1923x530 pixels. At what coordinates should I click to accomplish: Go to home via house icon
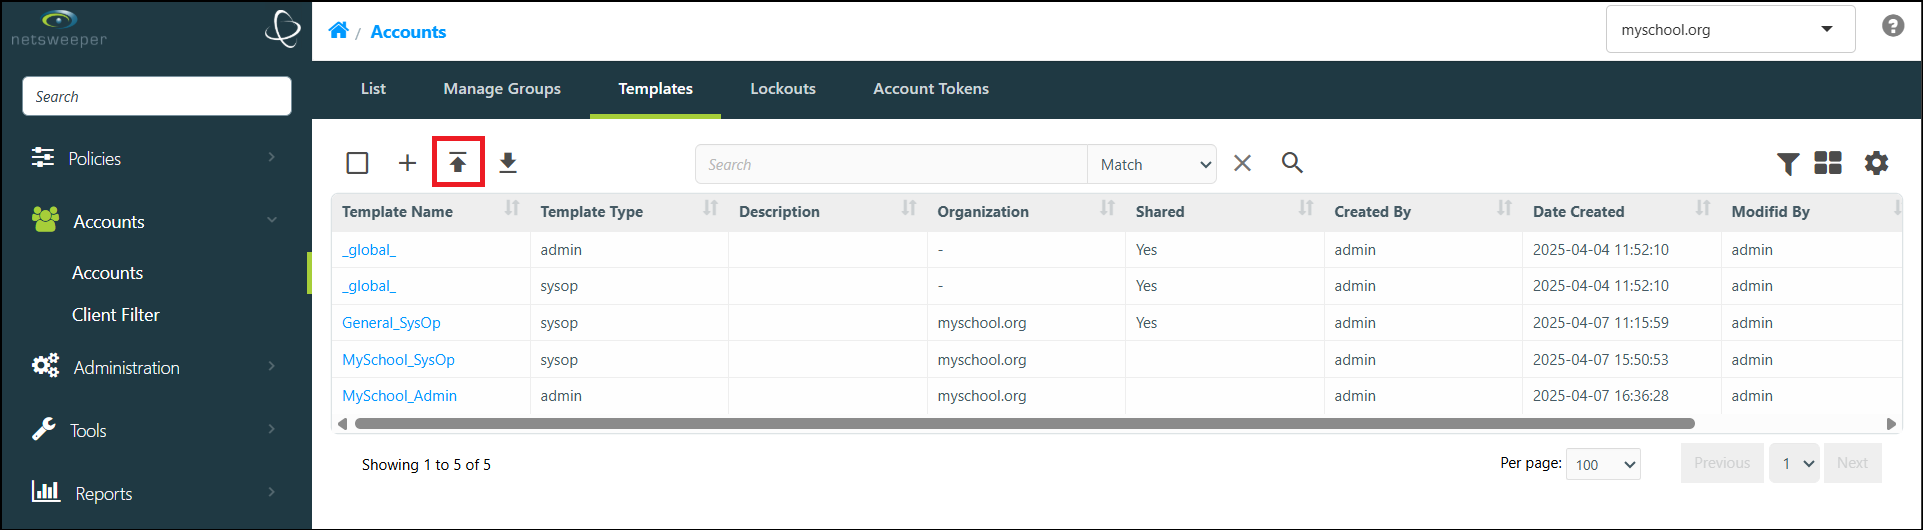(x=339, y=30)
